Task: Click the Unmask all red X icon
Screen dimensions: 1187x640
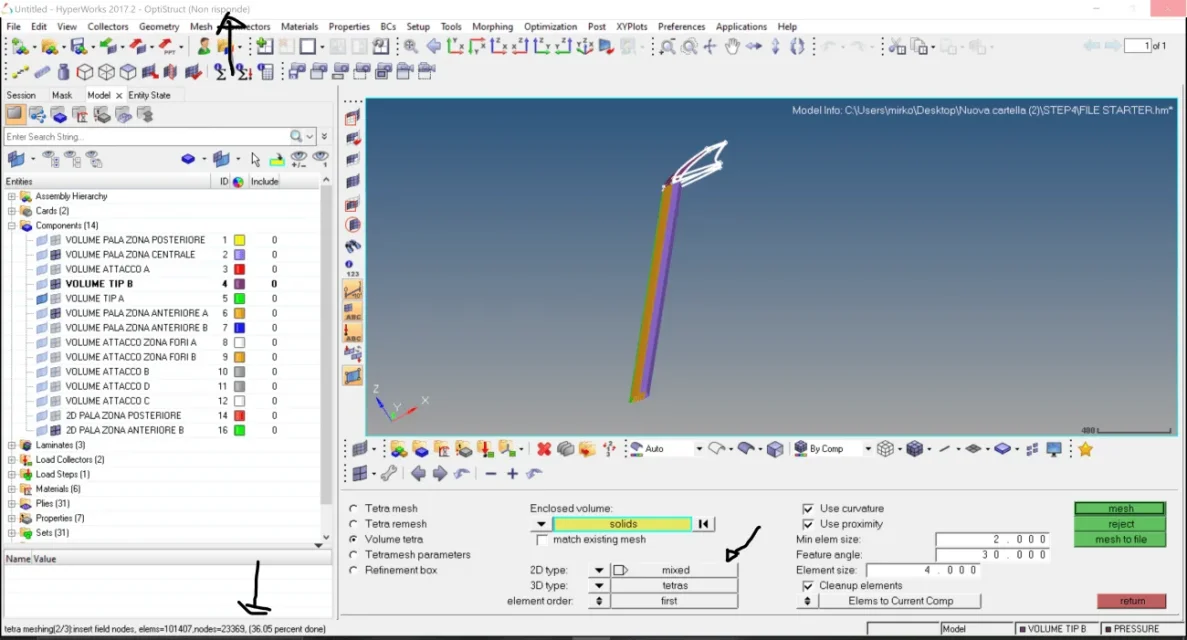Action: click(x=544, y=449)
